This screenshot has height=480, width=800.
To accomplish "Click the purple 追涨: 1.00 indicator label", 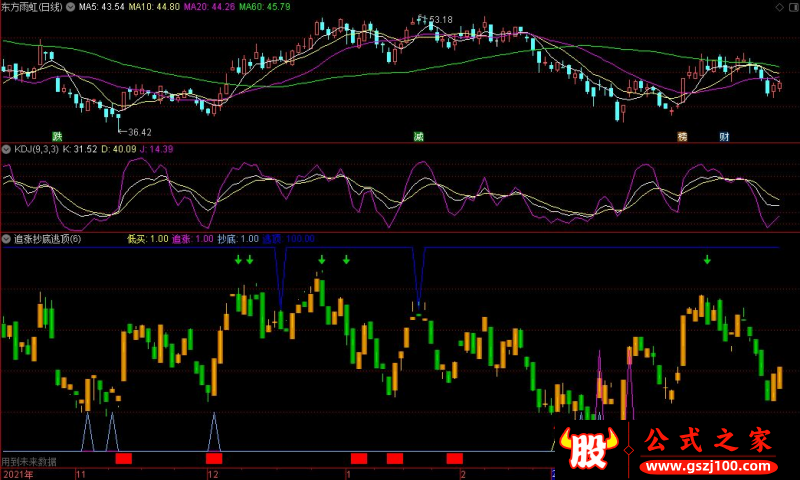I will click(x=192, y=239).
